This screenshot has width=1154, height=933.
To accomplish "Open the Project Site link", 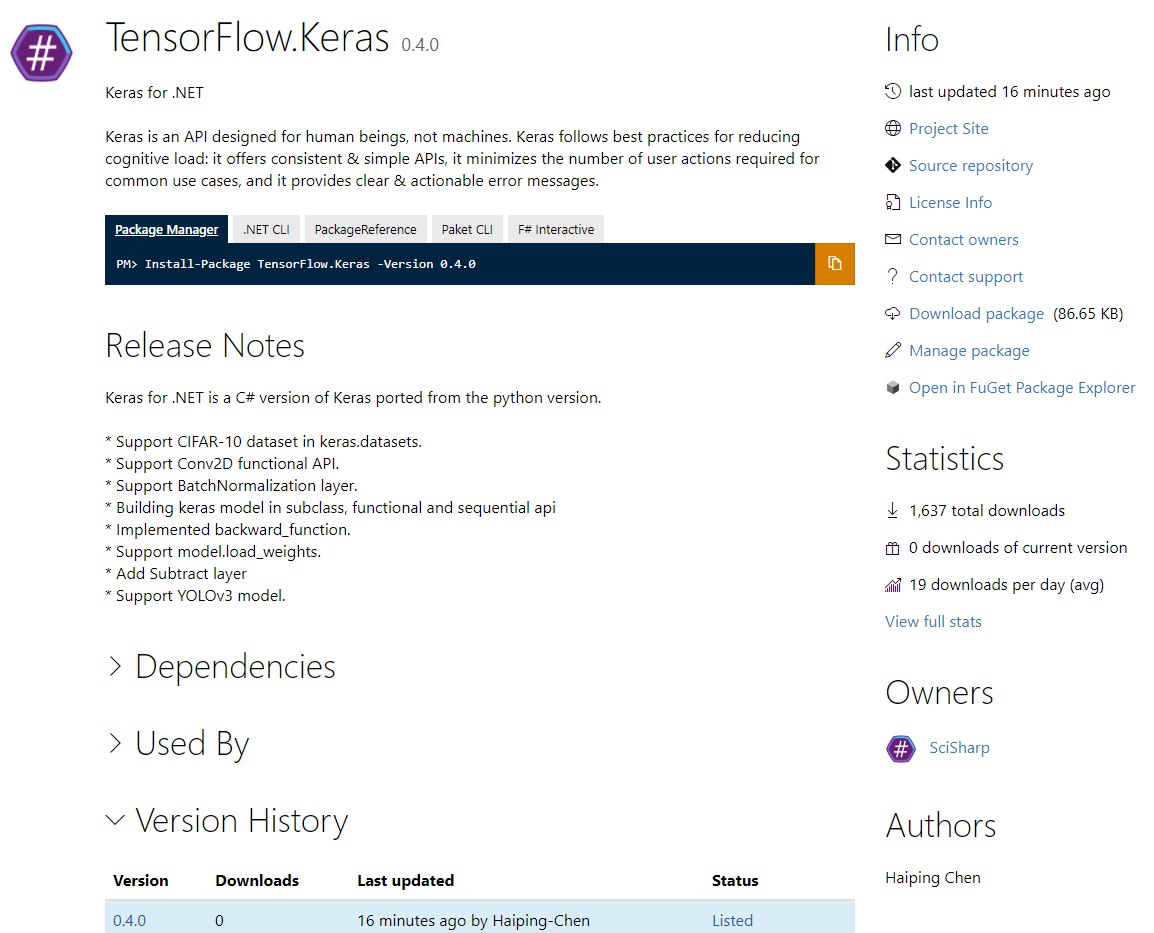I will 949,128.
